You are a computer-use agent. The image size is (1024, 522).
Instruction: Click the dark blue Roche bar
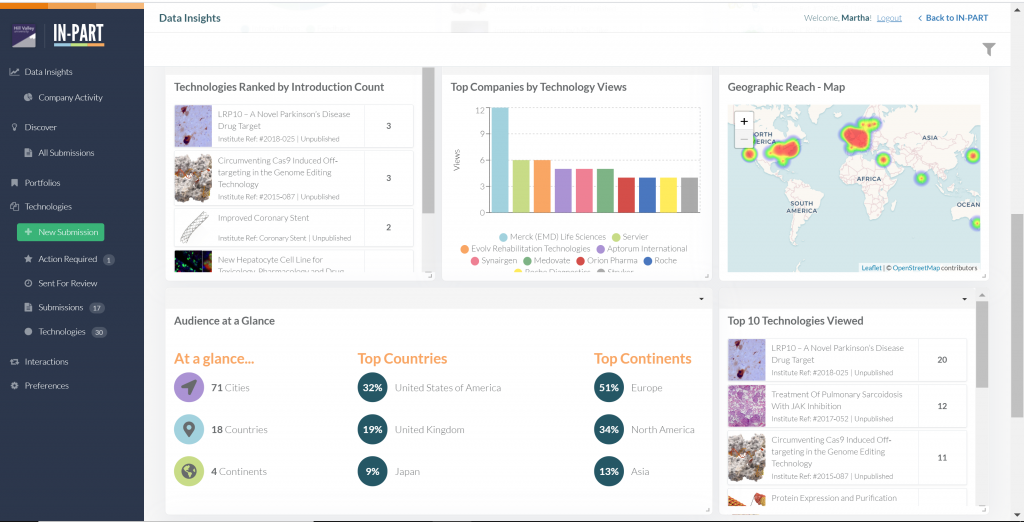(647, 195)
